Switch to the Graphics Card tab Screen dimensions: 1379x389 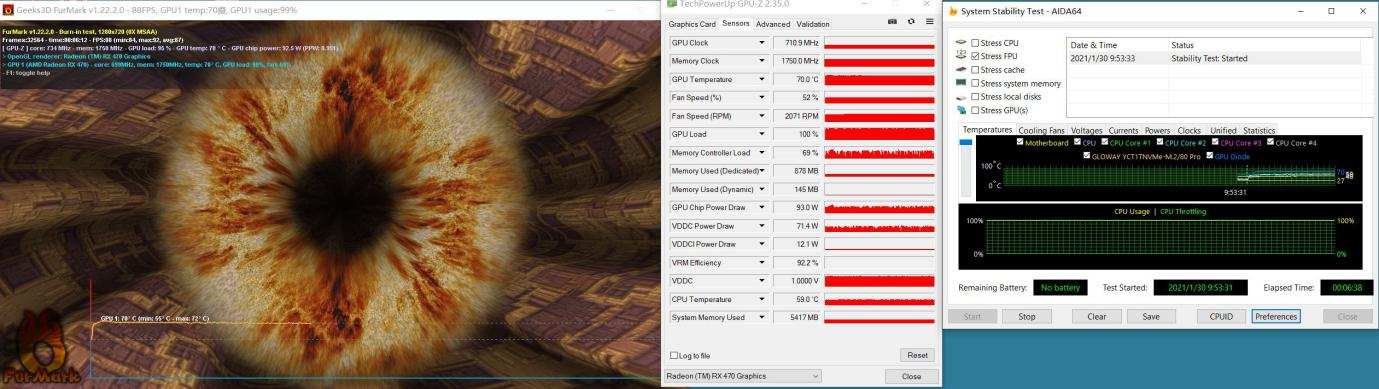coord(692,23)
